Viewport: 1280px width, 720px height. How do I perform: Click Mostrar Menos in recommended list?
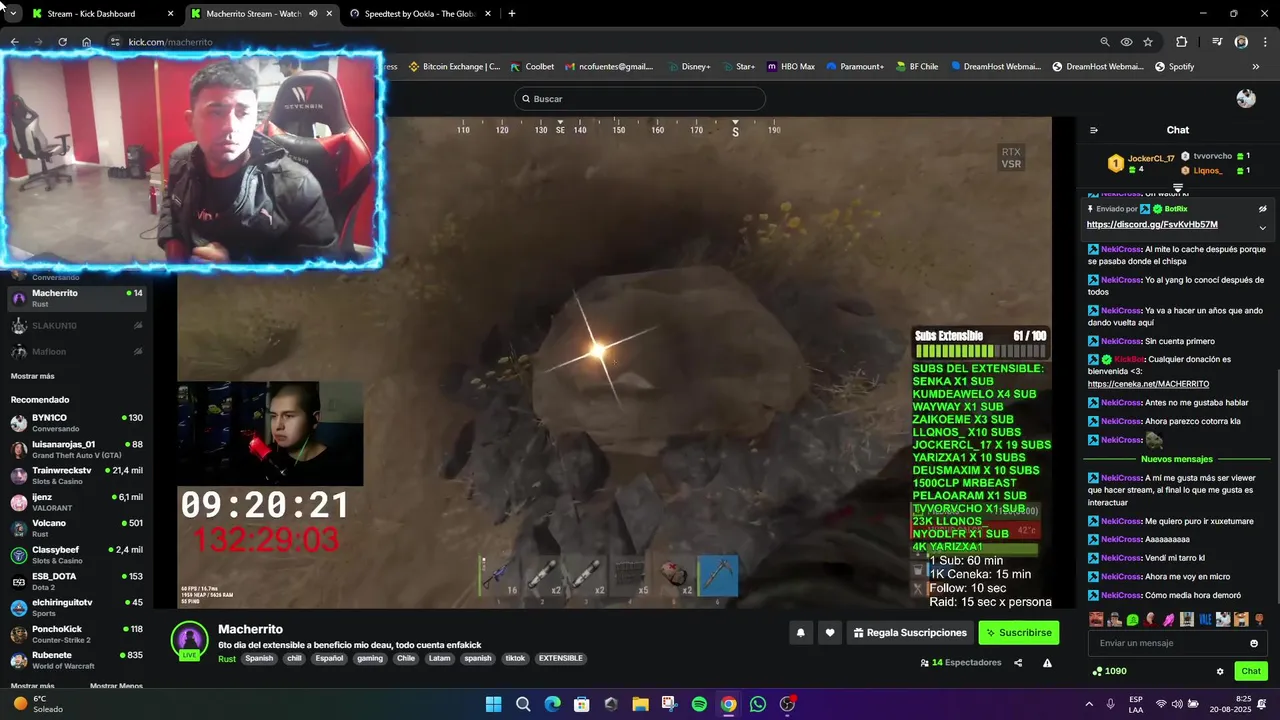(116, 686)
